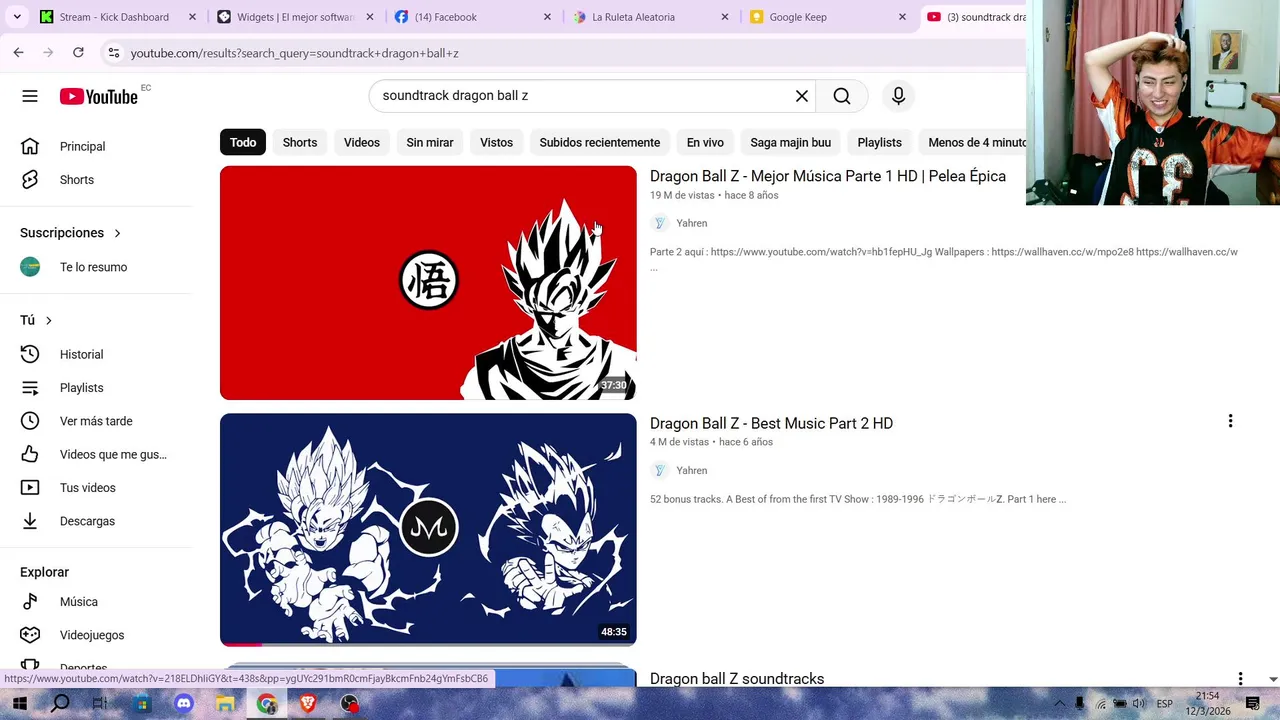The height and width of the screenshot is (720, 1280).
Task: Open the blue Goku and Vegeta thumbnail
Action: tap(428, 530)
